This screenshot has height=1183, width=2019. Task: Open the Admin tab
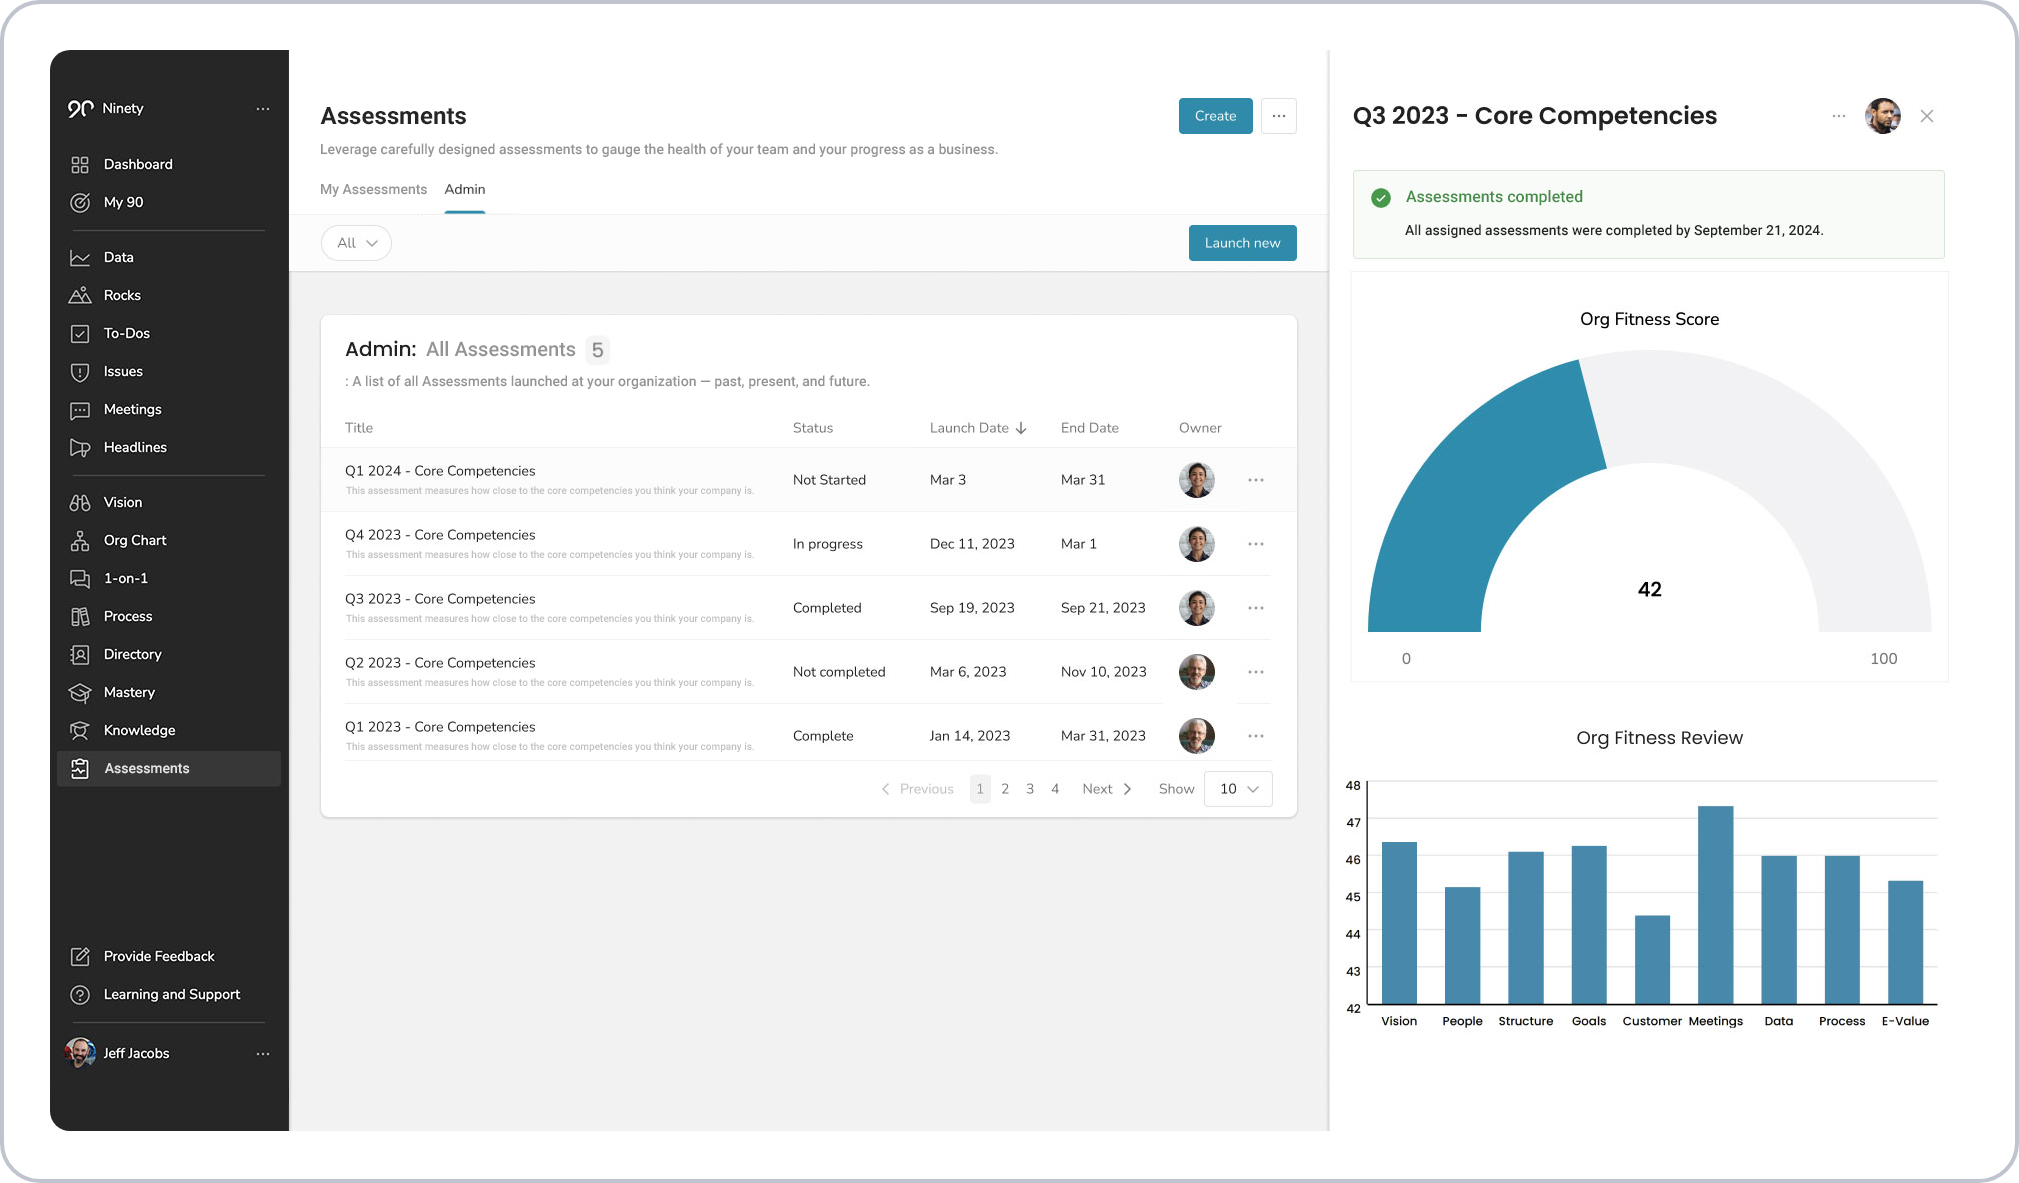[x=464, y=189]
